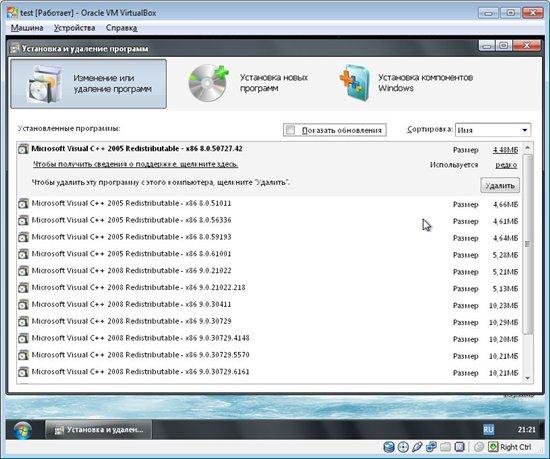This screenshot has height=459, width=550.
Task: Click the window icon beside 'Установка и удаление программ' title
Action: [x=15, y=48]
